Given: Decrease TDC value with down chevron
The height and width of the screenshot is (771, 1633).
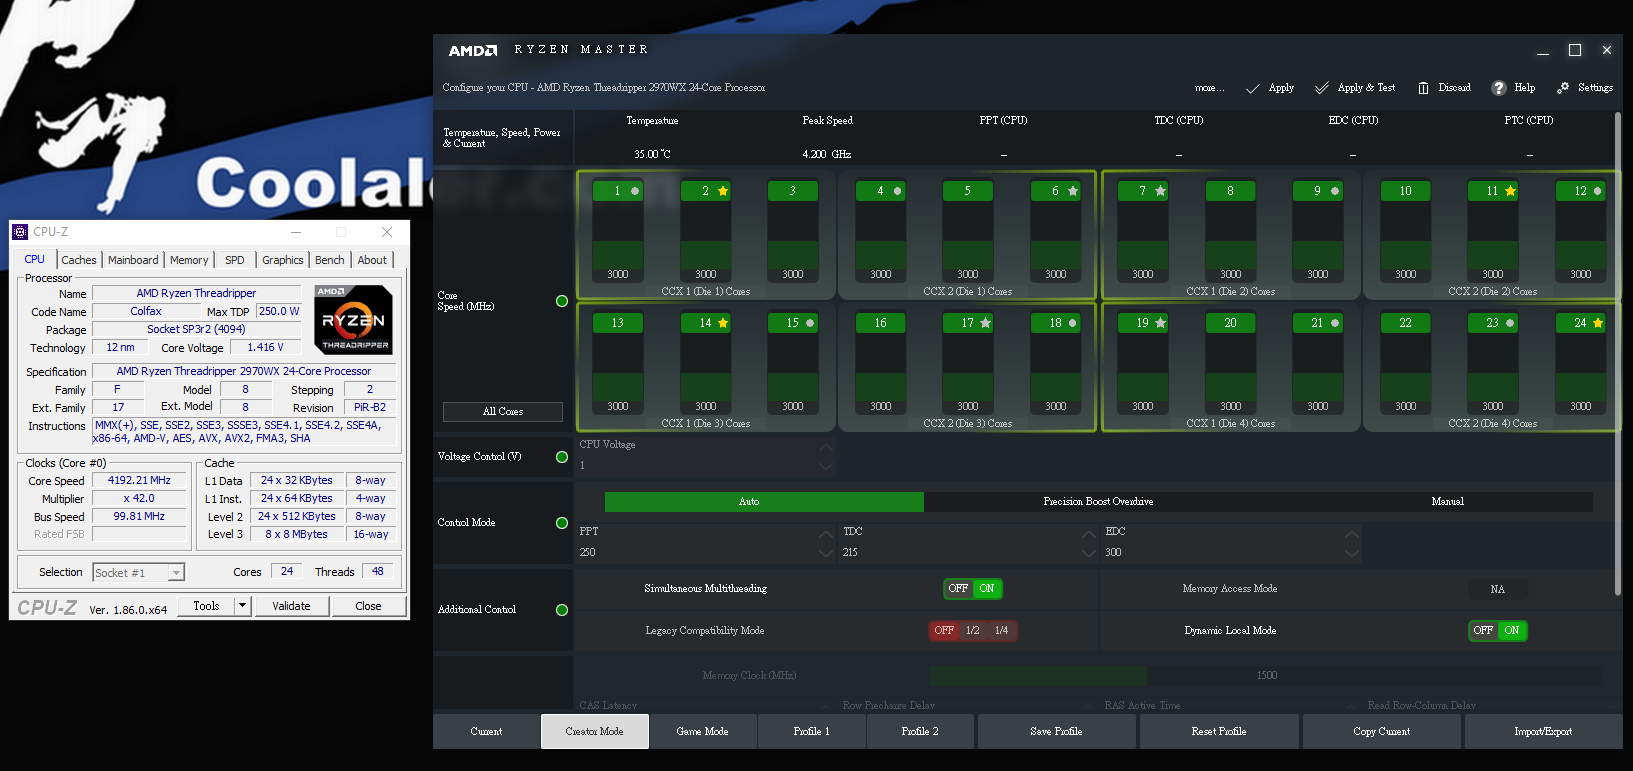Looking at the screenshot, I should 1089,553.
